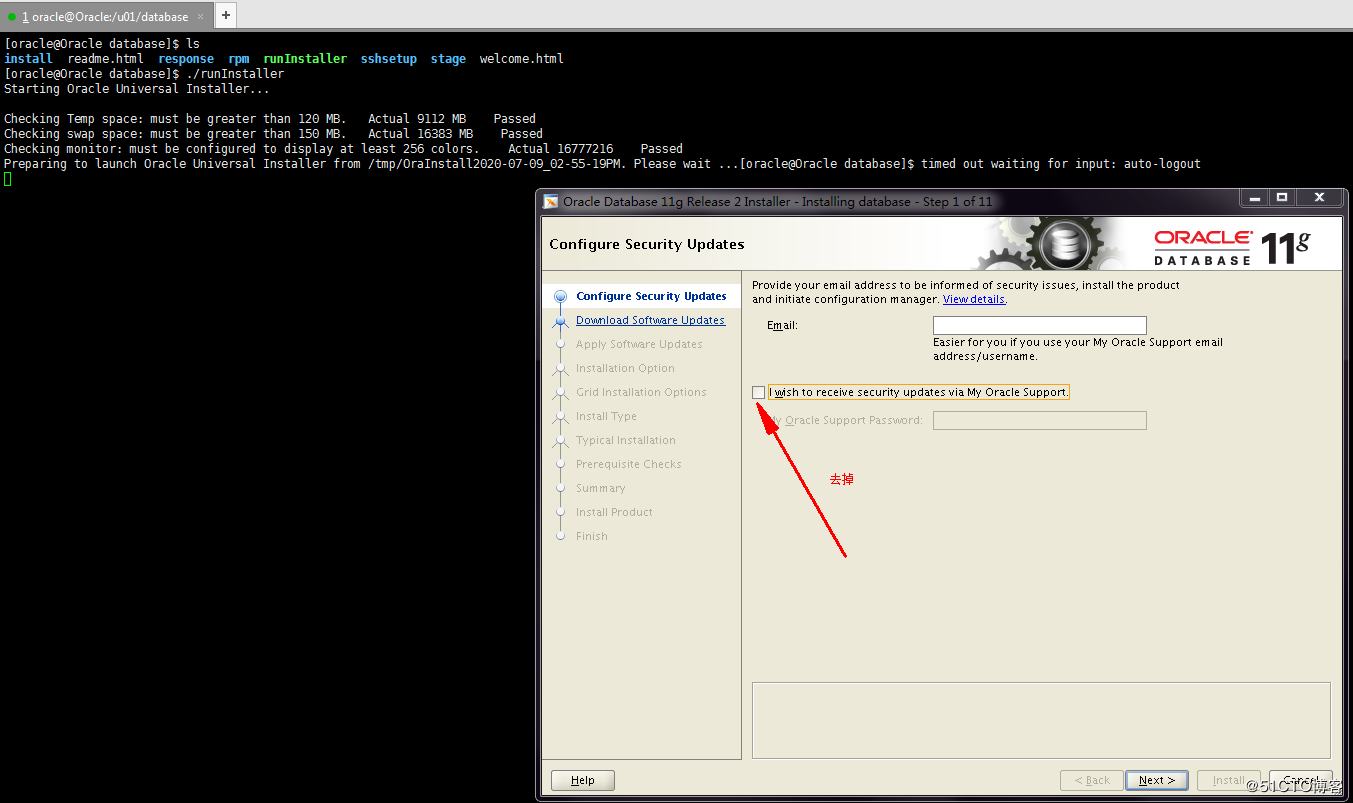Click the My Oracle Support Password field
Screen dimensions: 1353x803
click(x=1039, y=420)
